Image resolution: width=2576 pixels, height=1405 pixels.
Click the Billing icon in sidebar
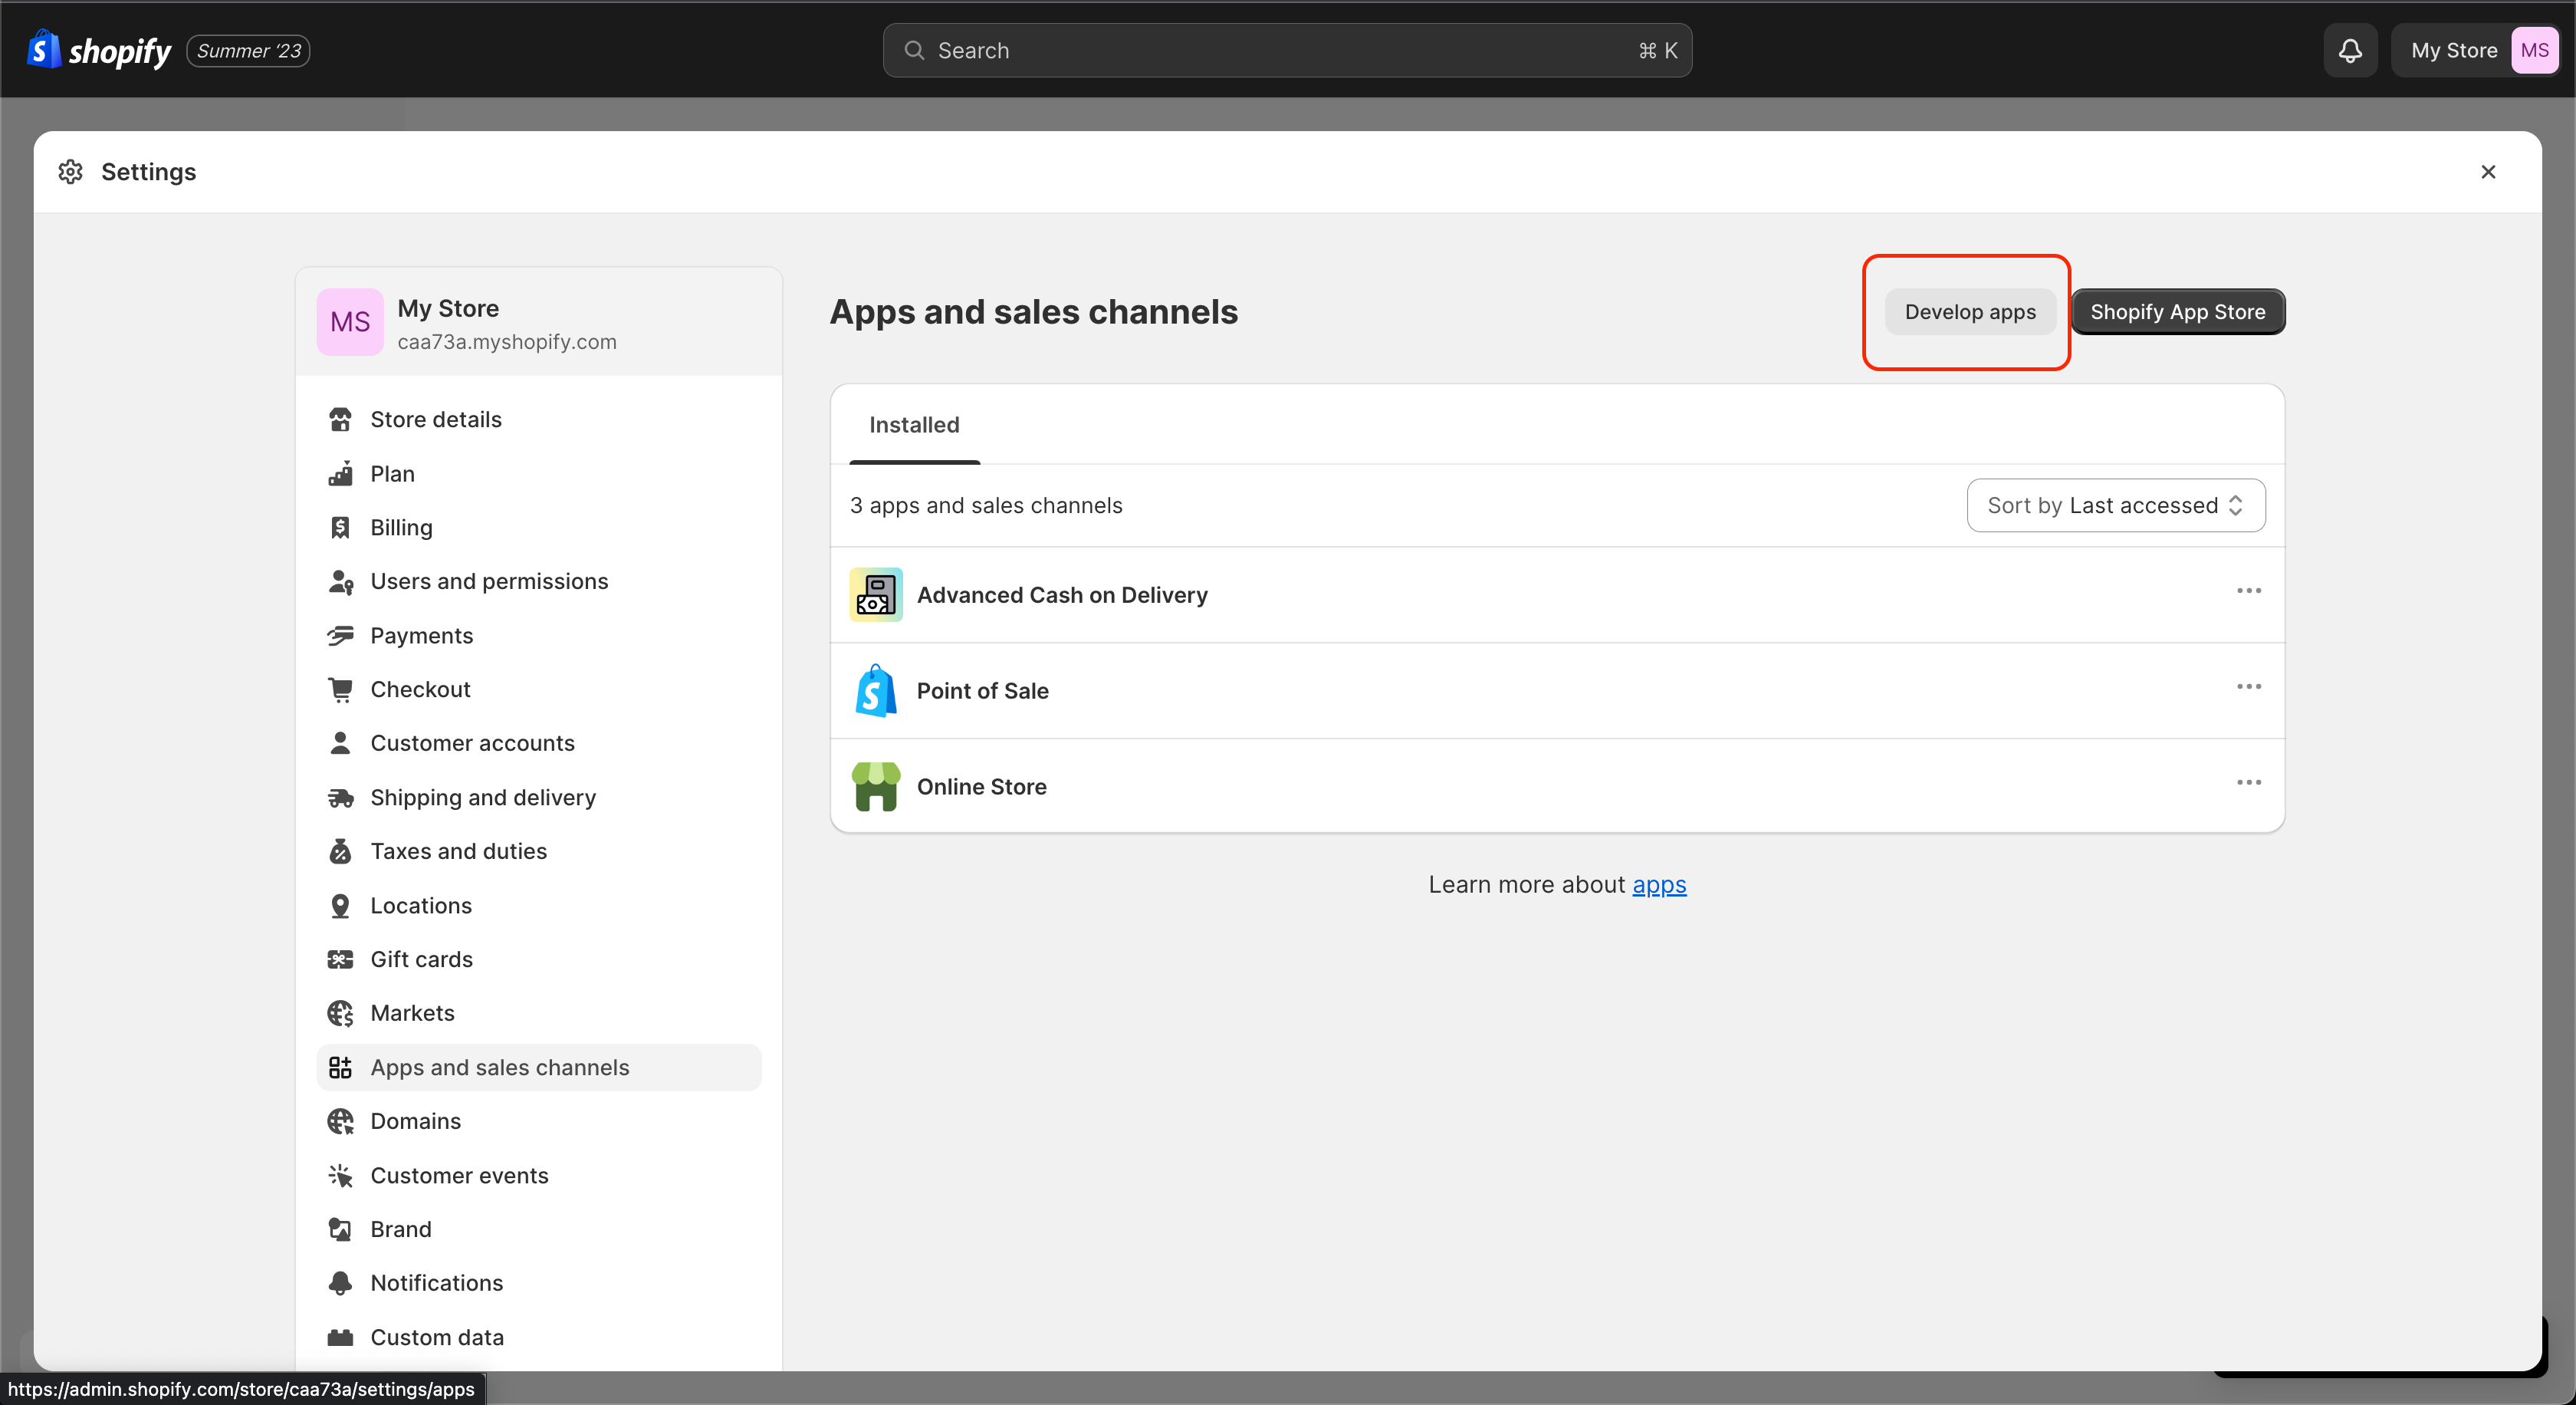click(x=340, y=526)
